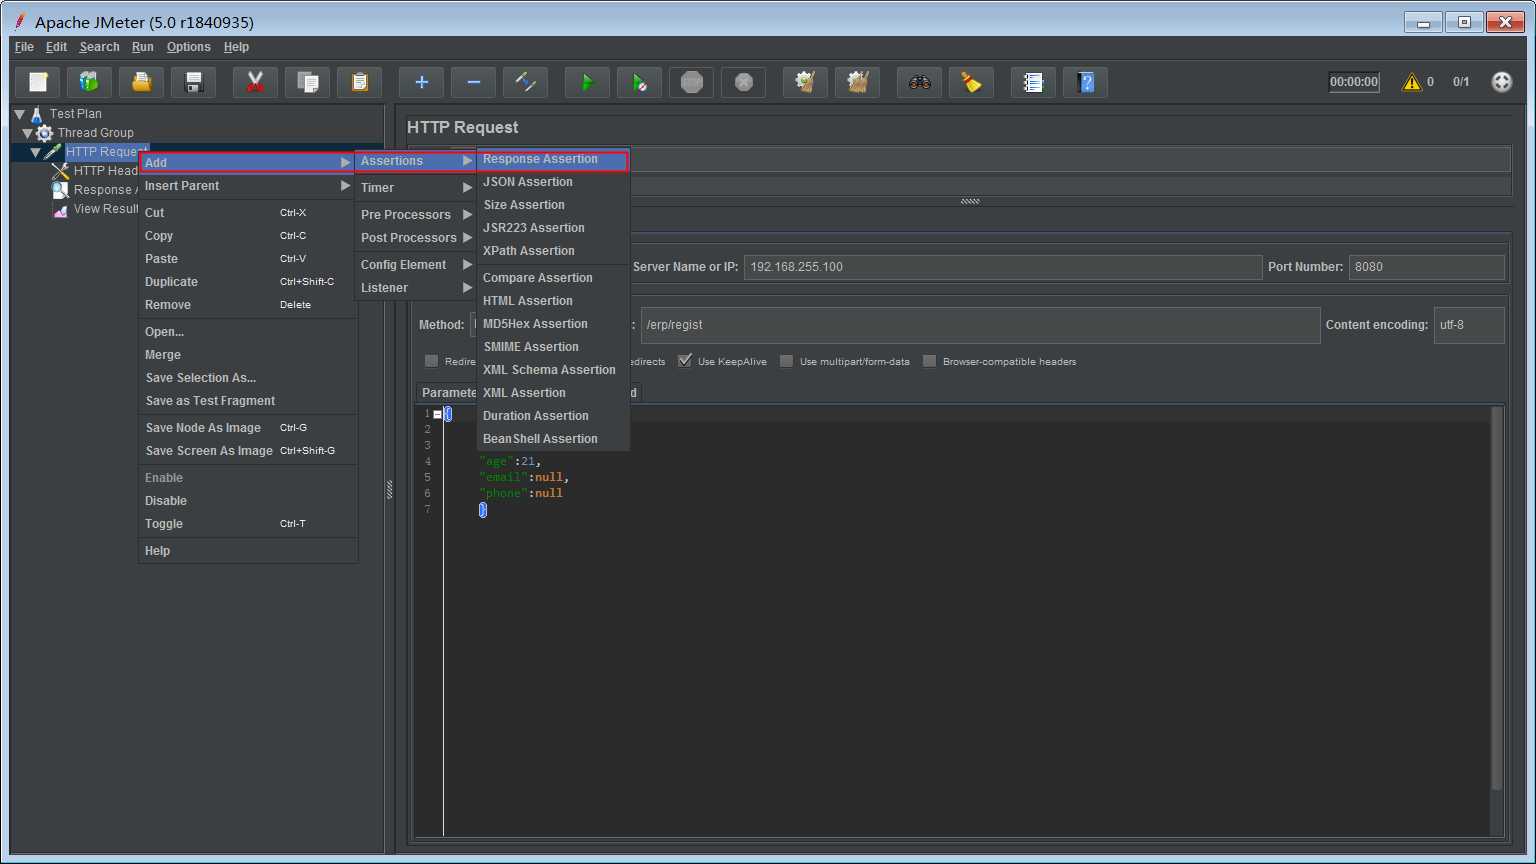Toggle the Redirect Automatically checkbox
The image size is (1536, 864).
[x=431, y=361]
